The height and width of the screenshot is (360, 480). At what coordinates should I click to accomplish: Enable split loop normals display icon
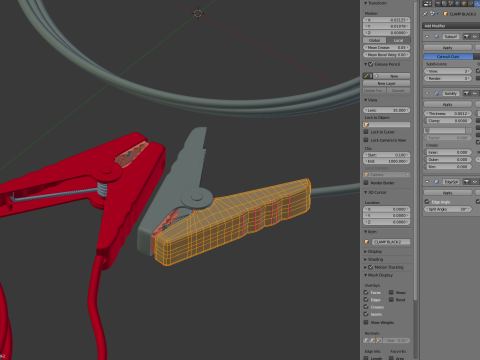[372, 341]
